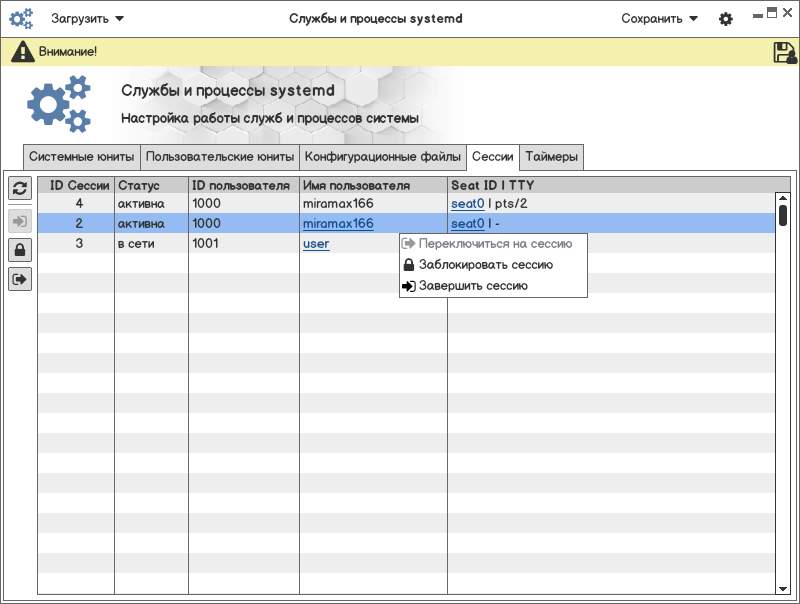This screenshot has height=604, width=800.
Task: Open the Пользовательские юниты tab
Action: (x=220, y=157)
